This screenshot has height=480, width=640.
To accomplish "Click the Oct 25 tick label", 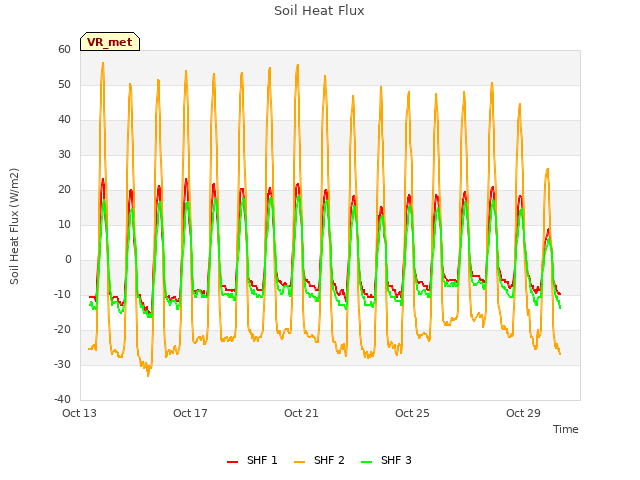I will coord(412,413).
